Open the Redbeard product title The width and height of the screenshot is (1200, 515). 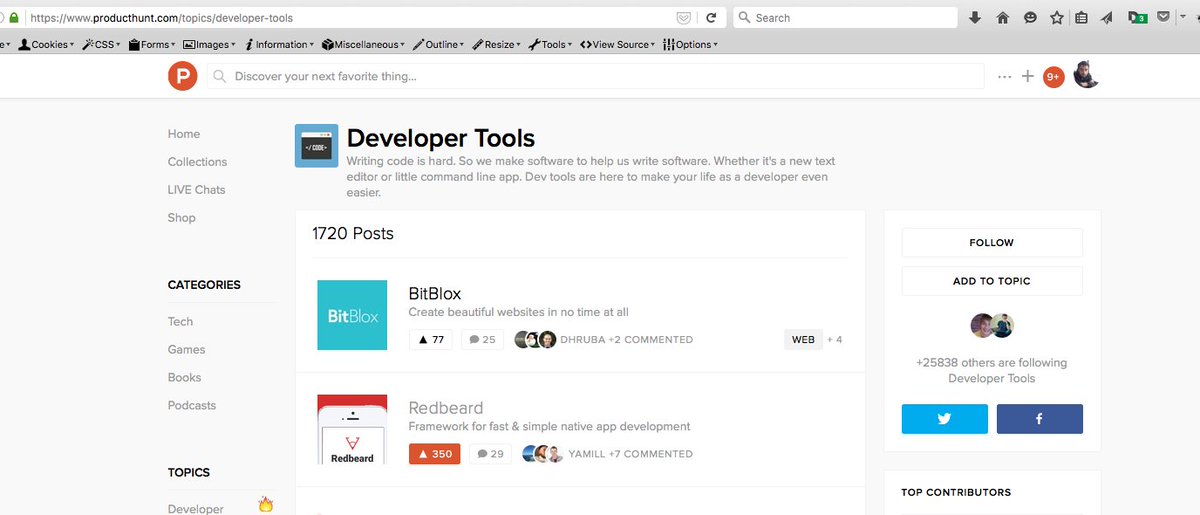[x=446, y=408]
